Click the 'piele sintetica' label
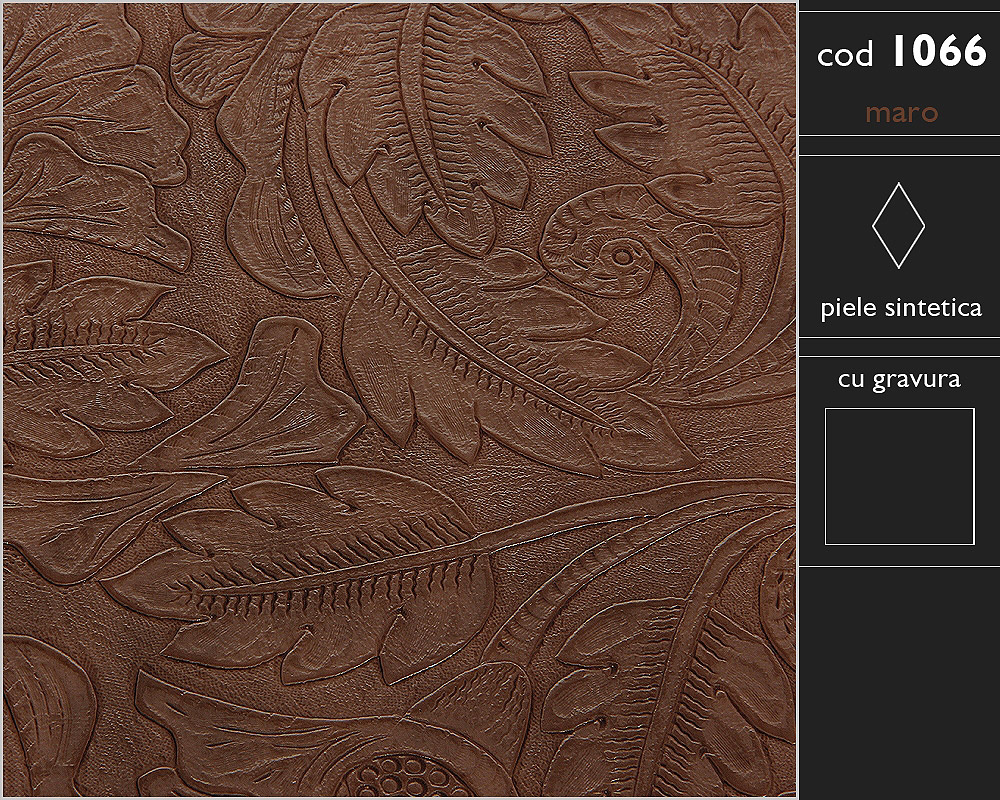Viewport: 1000px width, 800px height. tap(901, 308)
